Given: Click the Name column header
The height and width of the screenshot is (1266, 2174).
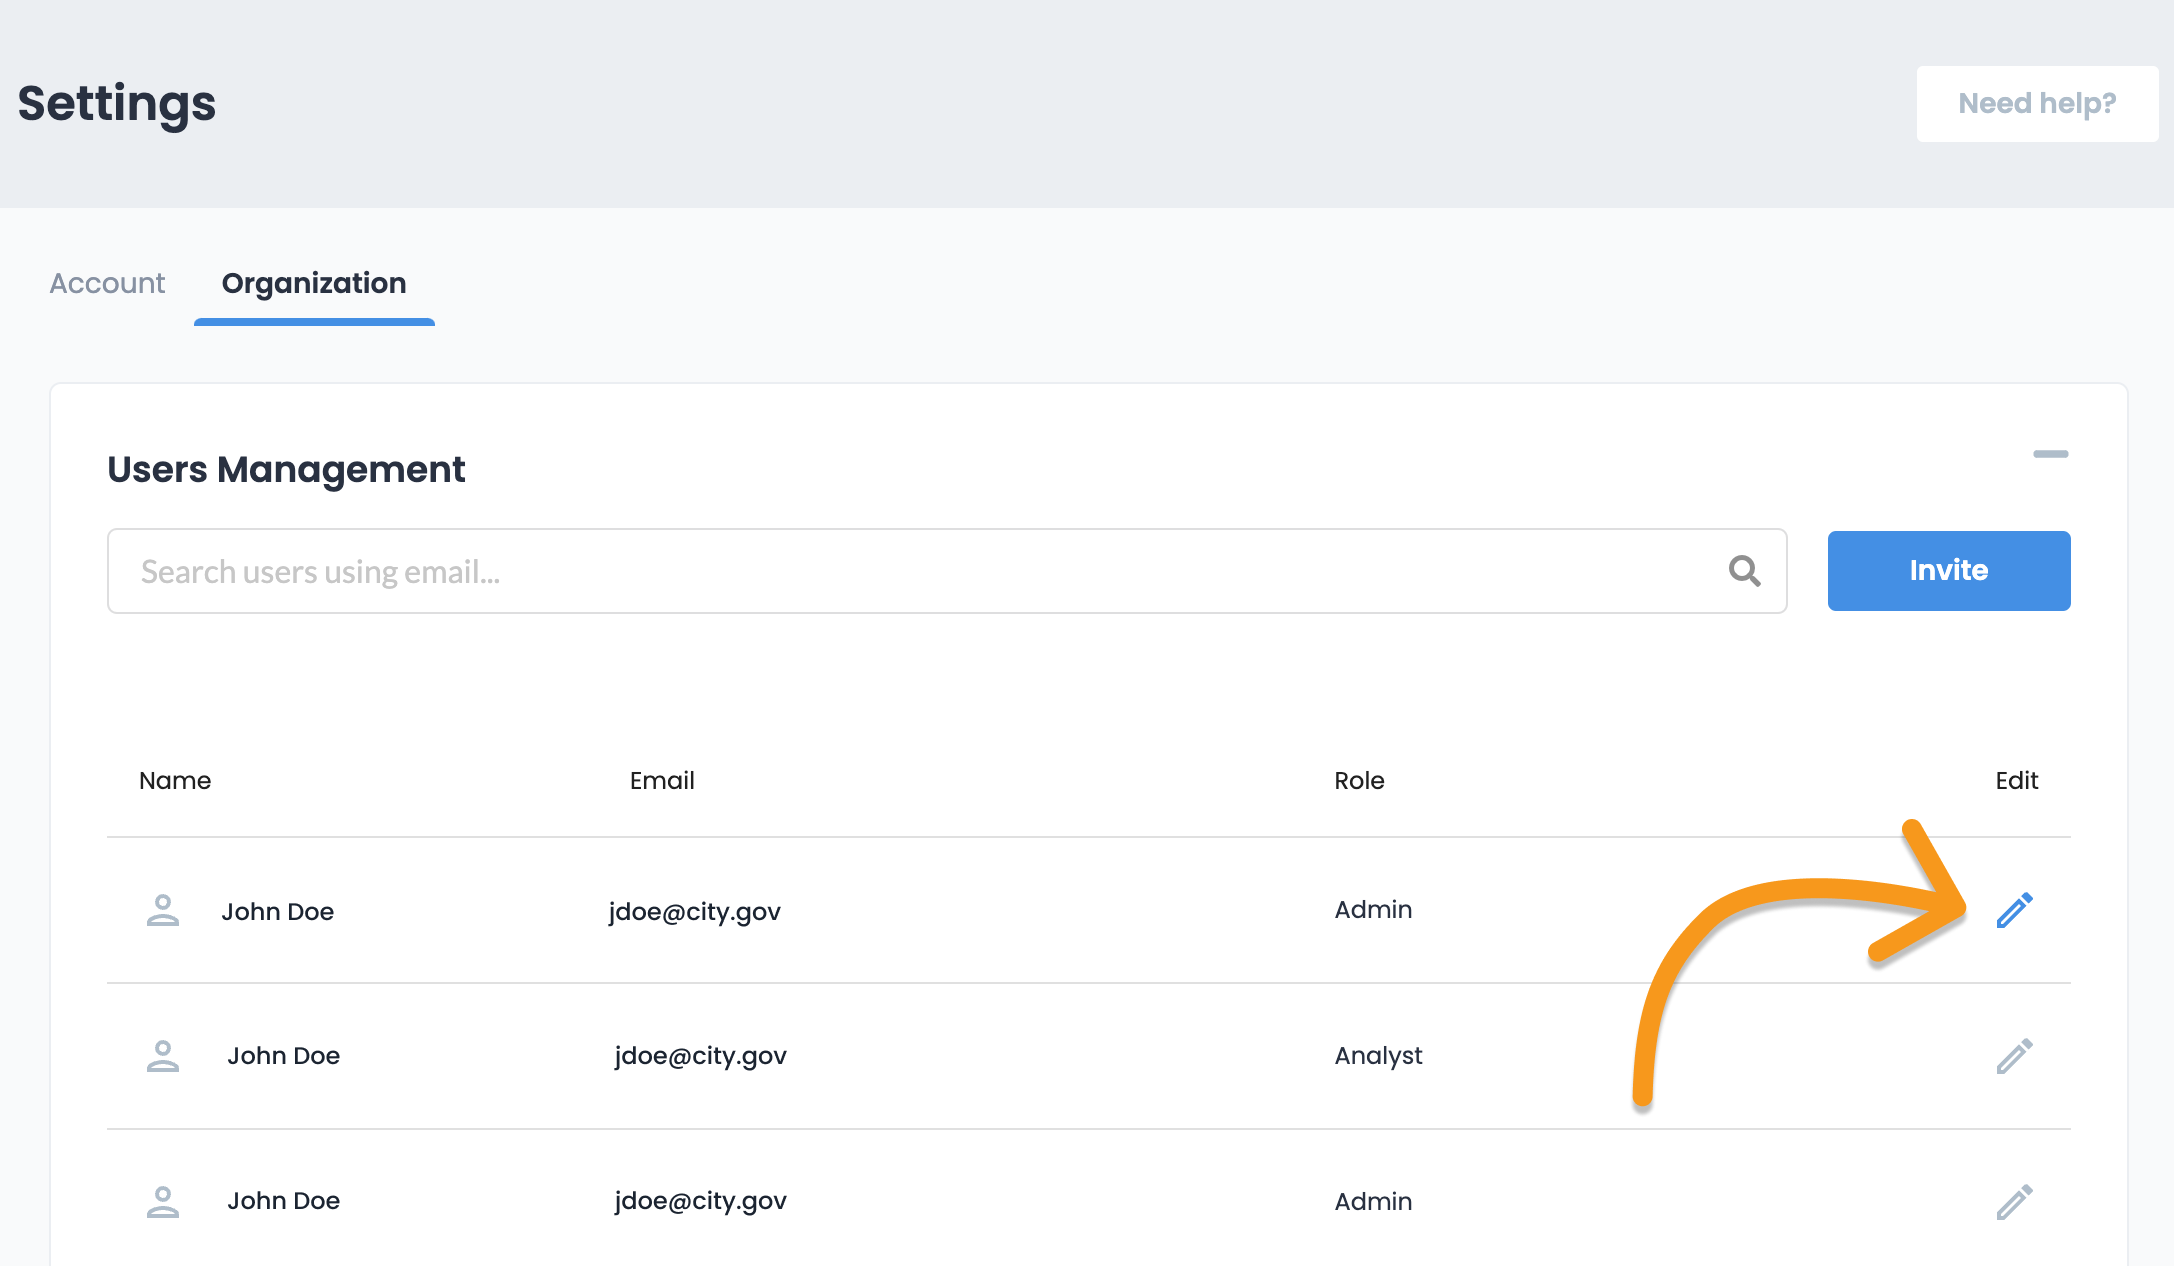Looking at the screenshot, I should coord(175,781).
